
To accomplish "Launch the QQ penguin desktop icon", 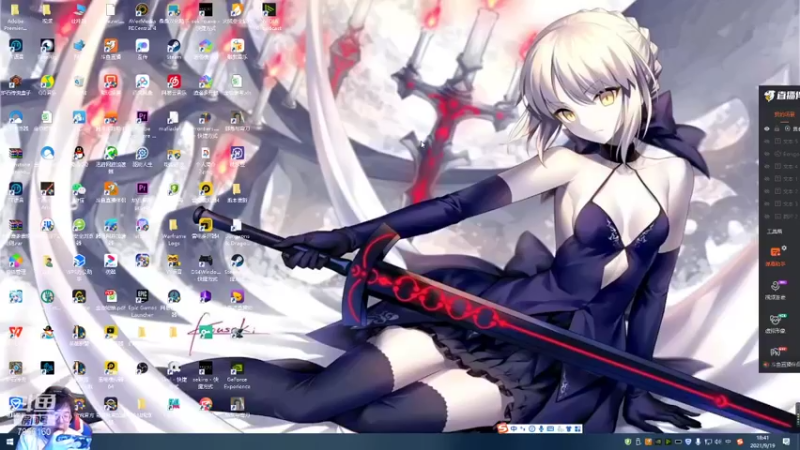I will point(79,153).
